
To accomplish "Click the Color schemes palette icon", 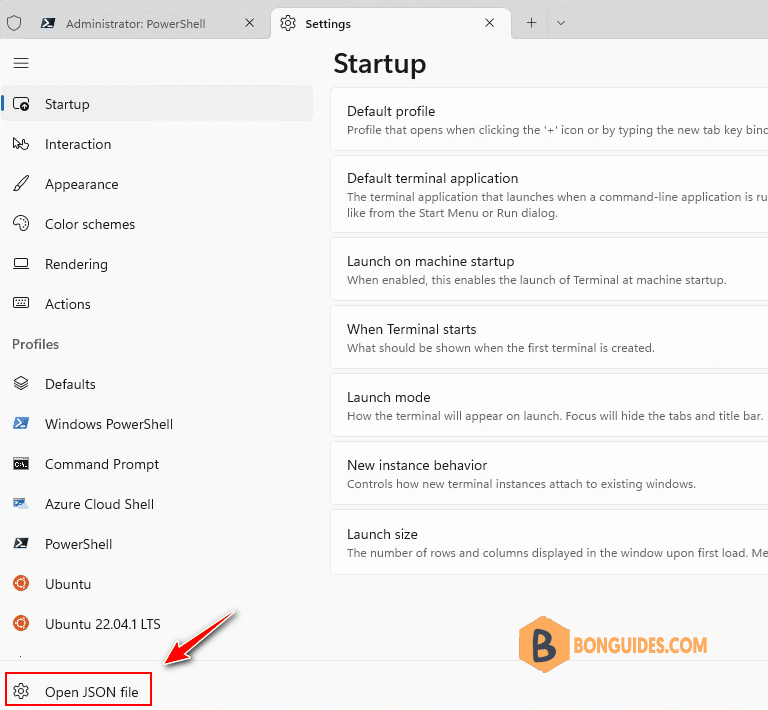I will (x=21, y=224).
